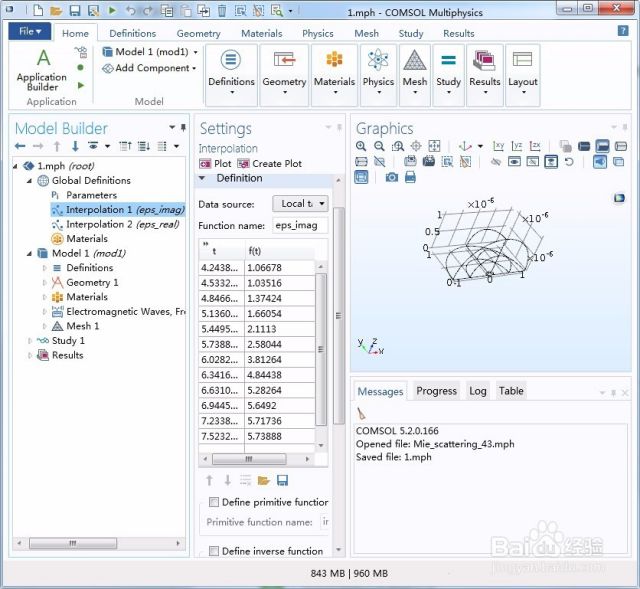Click the Undo icon in title toolbar
640x589 pixels.
pyautogui.click(x=130, y=10)
